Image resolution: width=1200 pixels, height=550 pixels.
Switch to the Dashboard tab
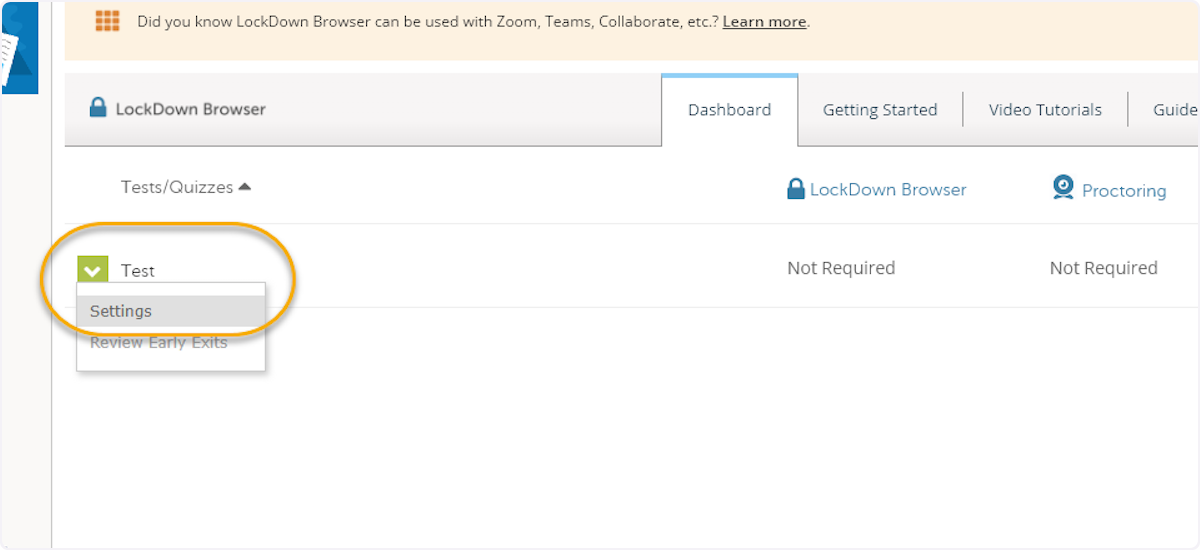coord(729,110)
